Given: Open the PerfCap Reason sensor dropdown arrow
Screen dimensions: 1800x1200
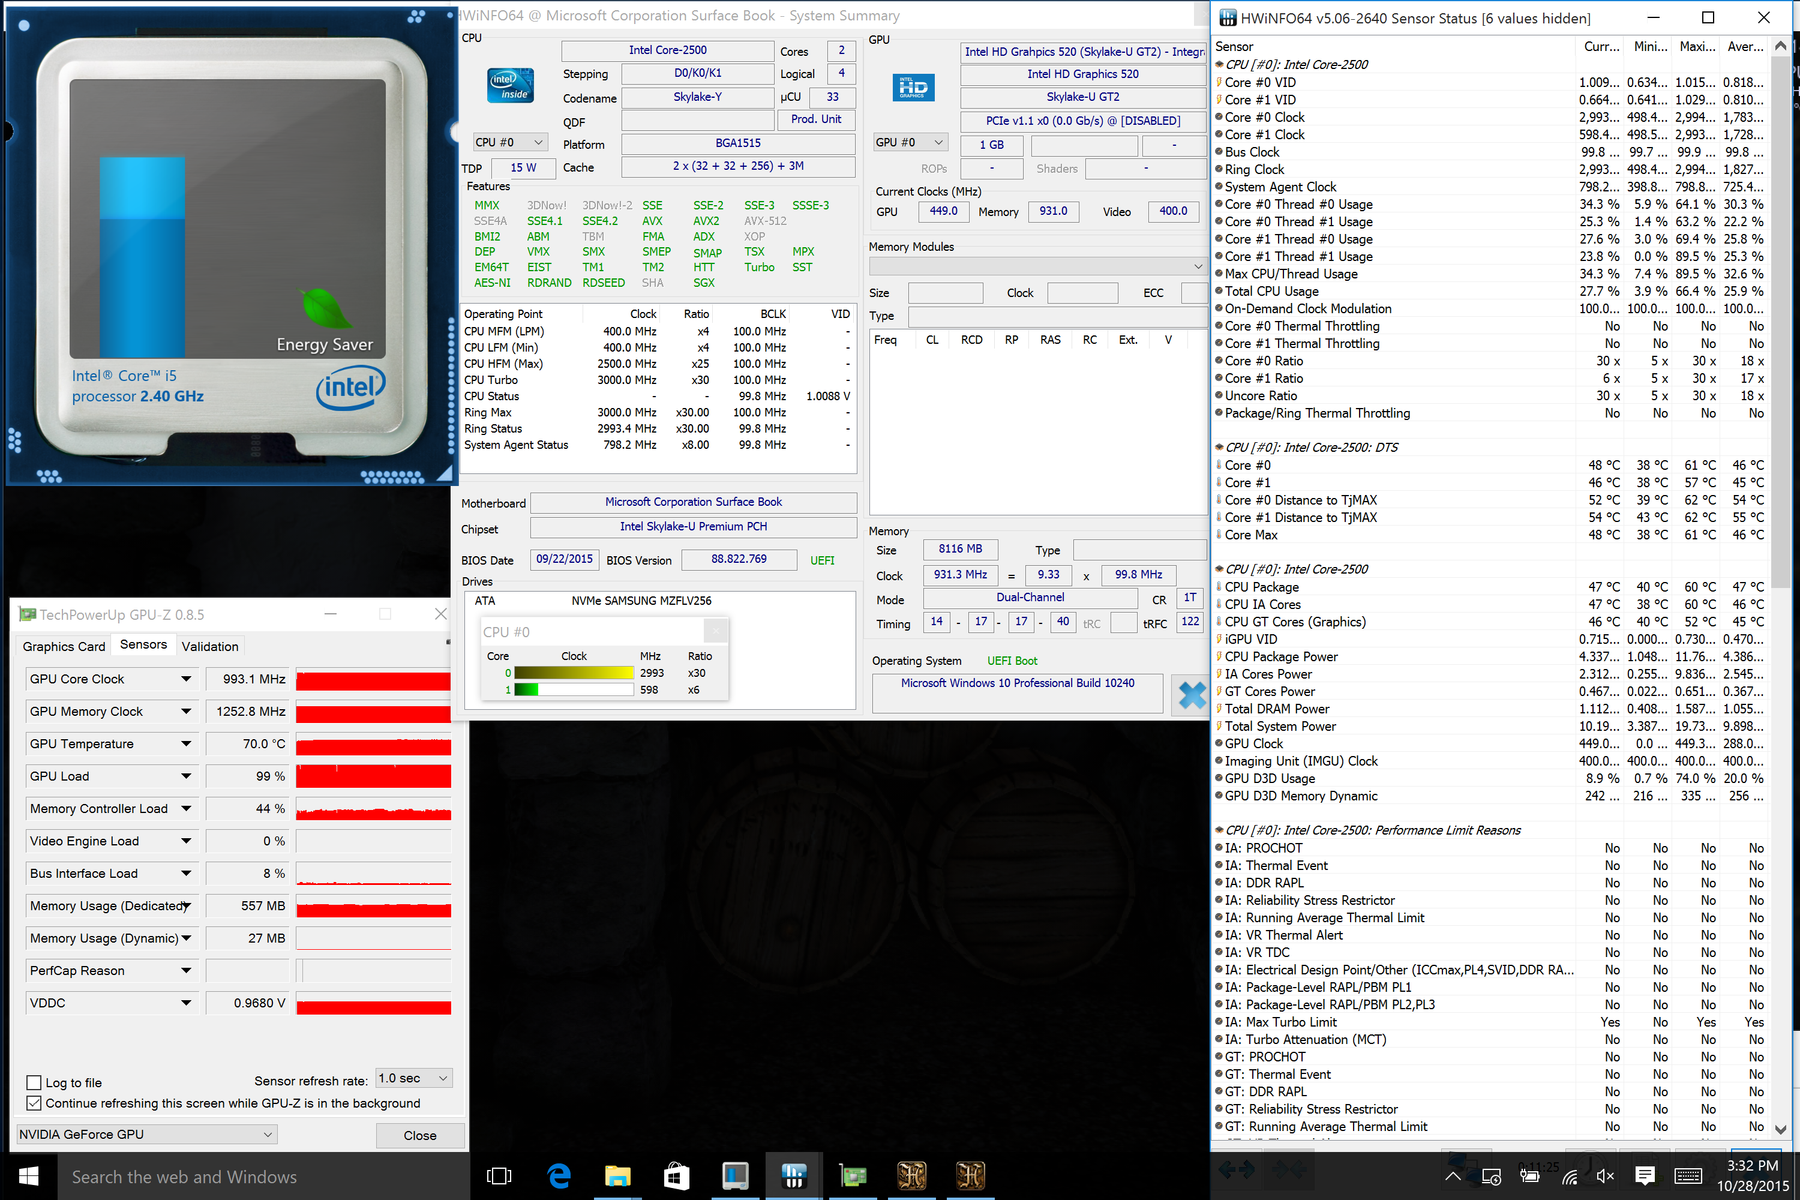Looking at the screenshot, I should 186,971.
